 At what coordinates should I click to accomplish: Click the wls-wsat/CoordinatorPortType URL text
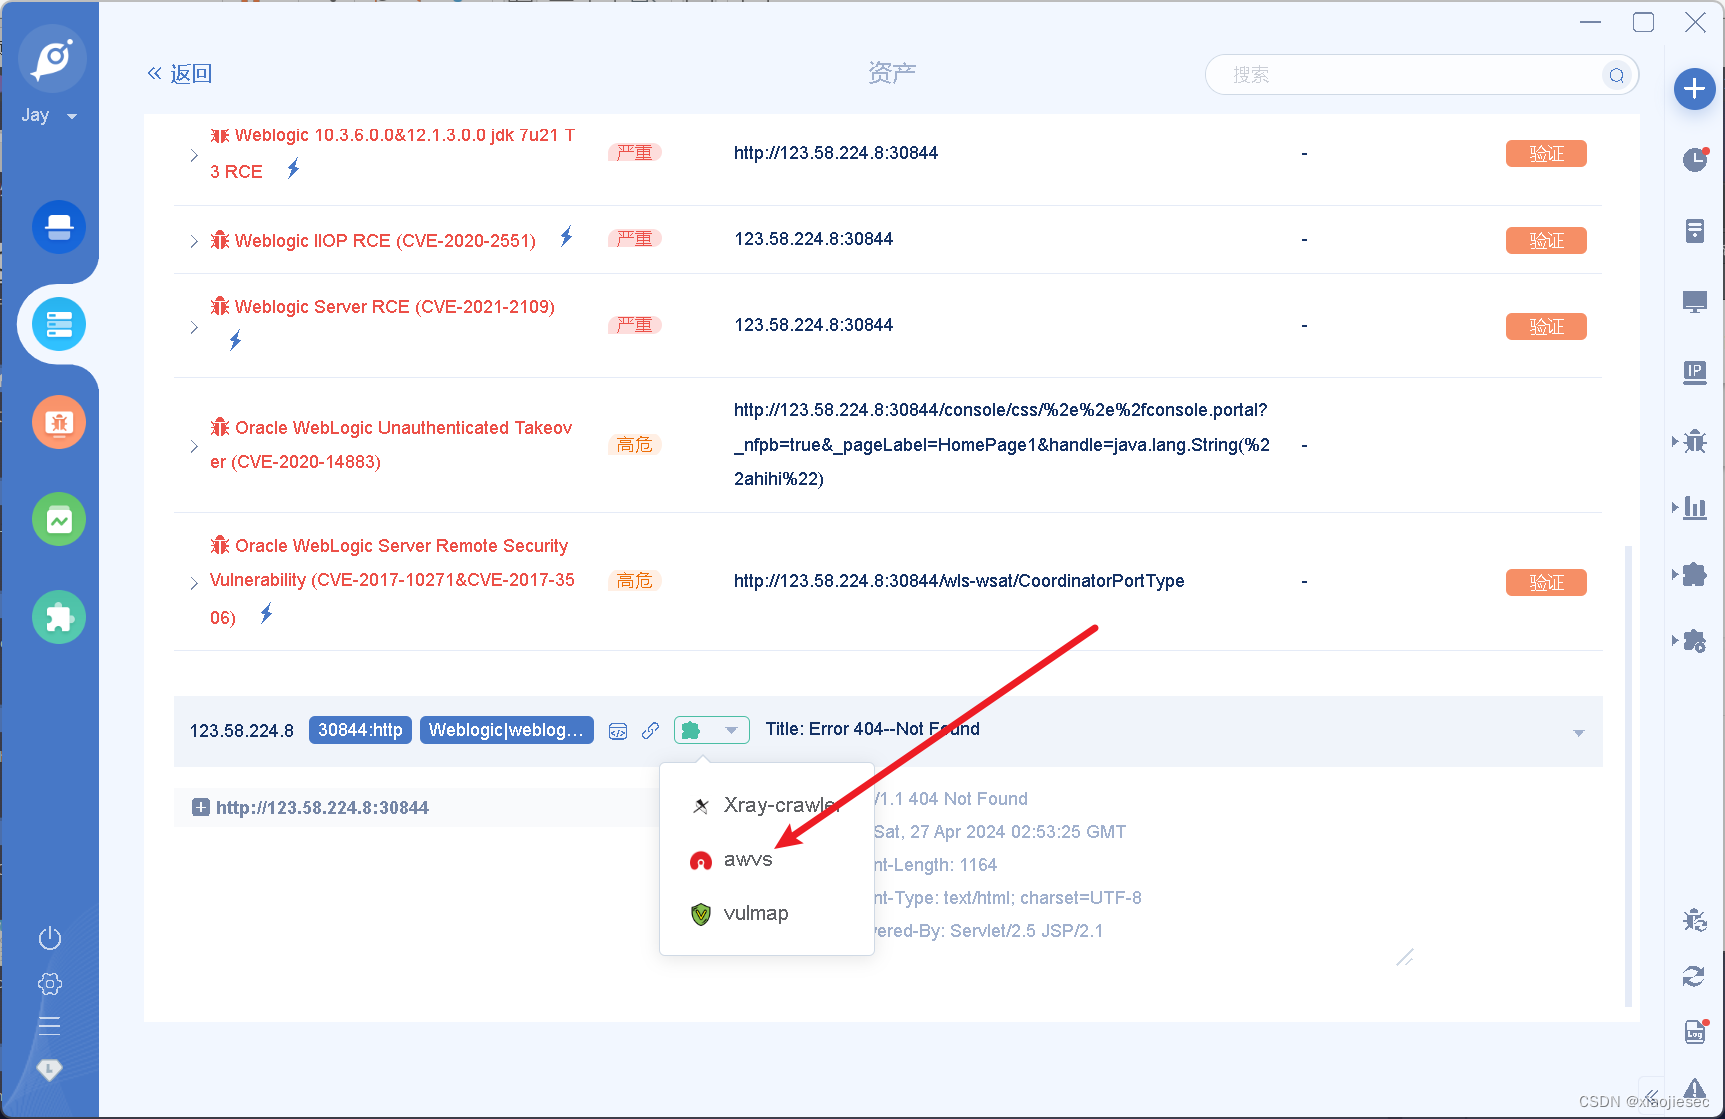[x=959, y=581]
